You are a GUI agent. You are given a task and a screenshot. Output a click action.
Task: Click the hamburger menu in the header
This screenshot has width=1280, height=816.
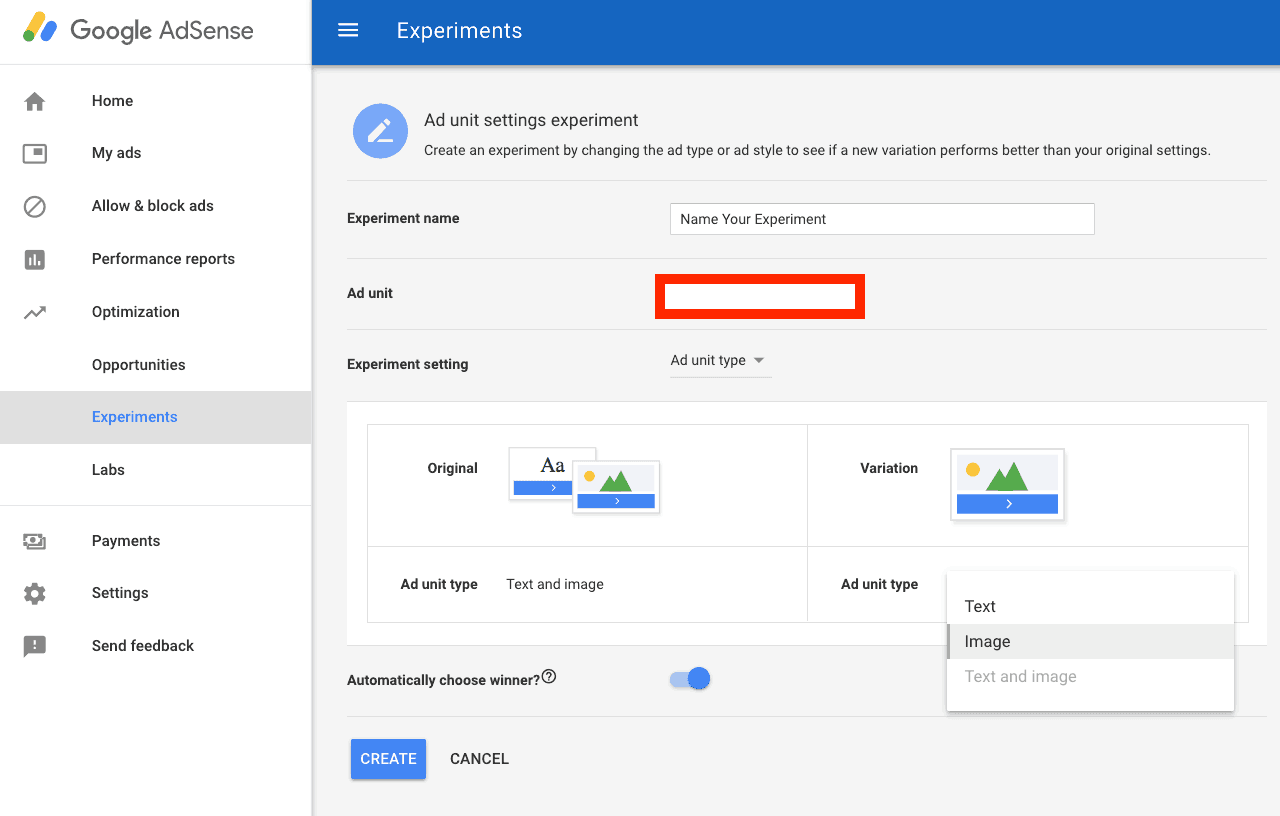click(x=347, y=30)
